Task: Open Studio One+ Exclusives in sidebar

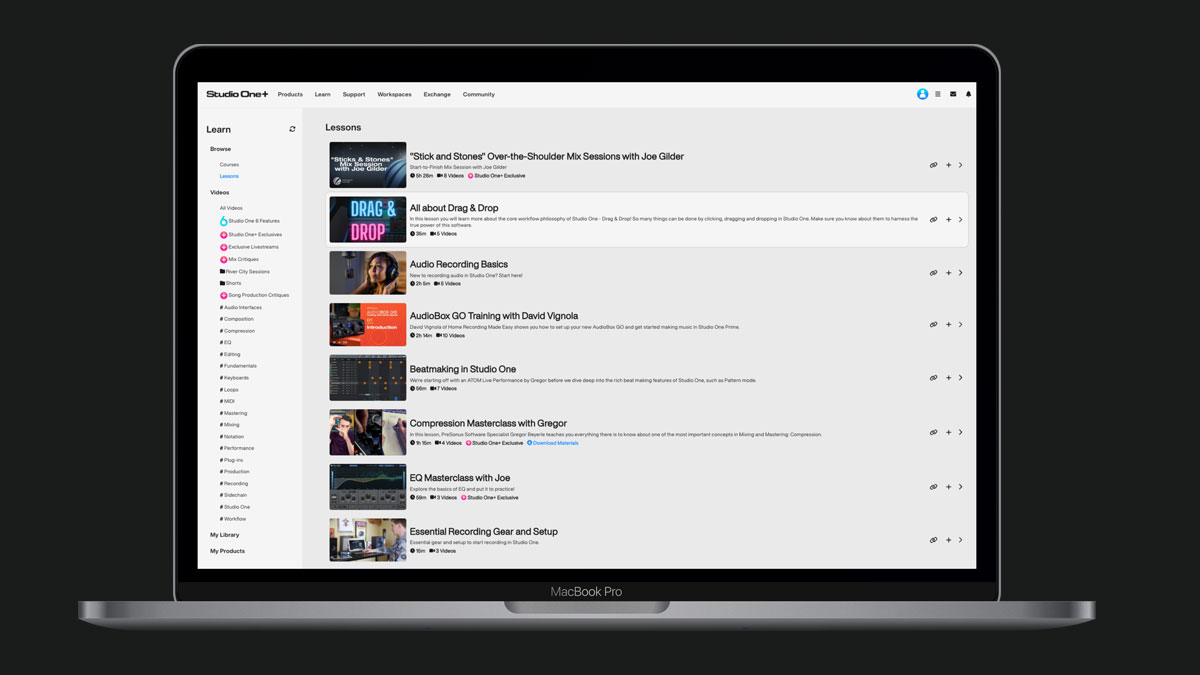Action: 251,235
